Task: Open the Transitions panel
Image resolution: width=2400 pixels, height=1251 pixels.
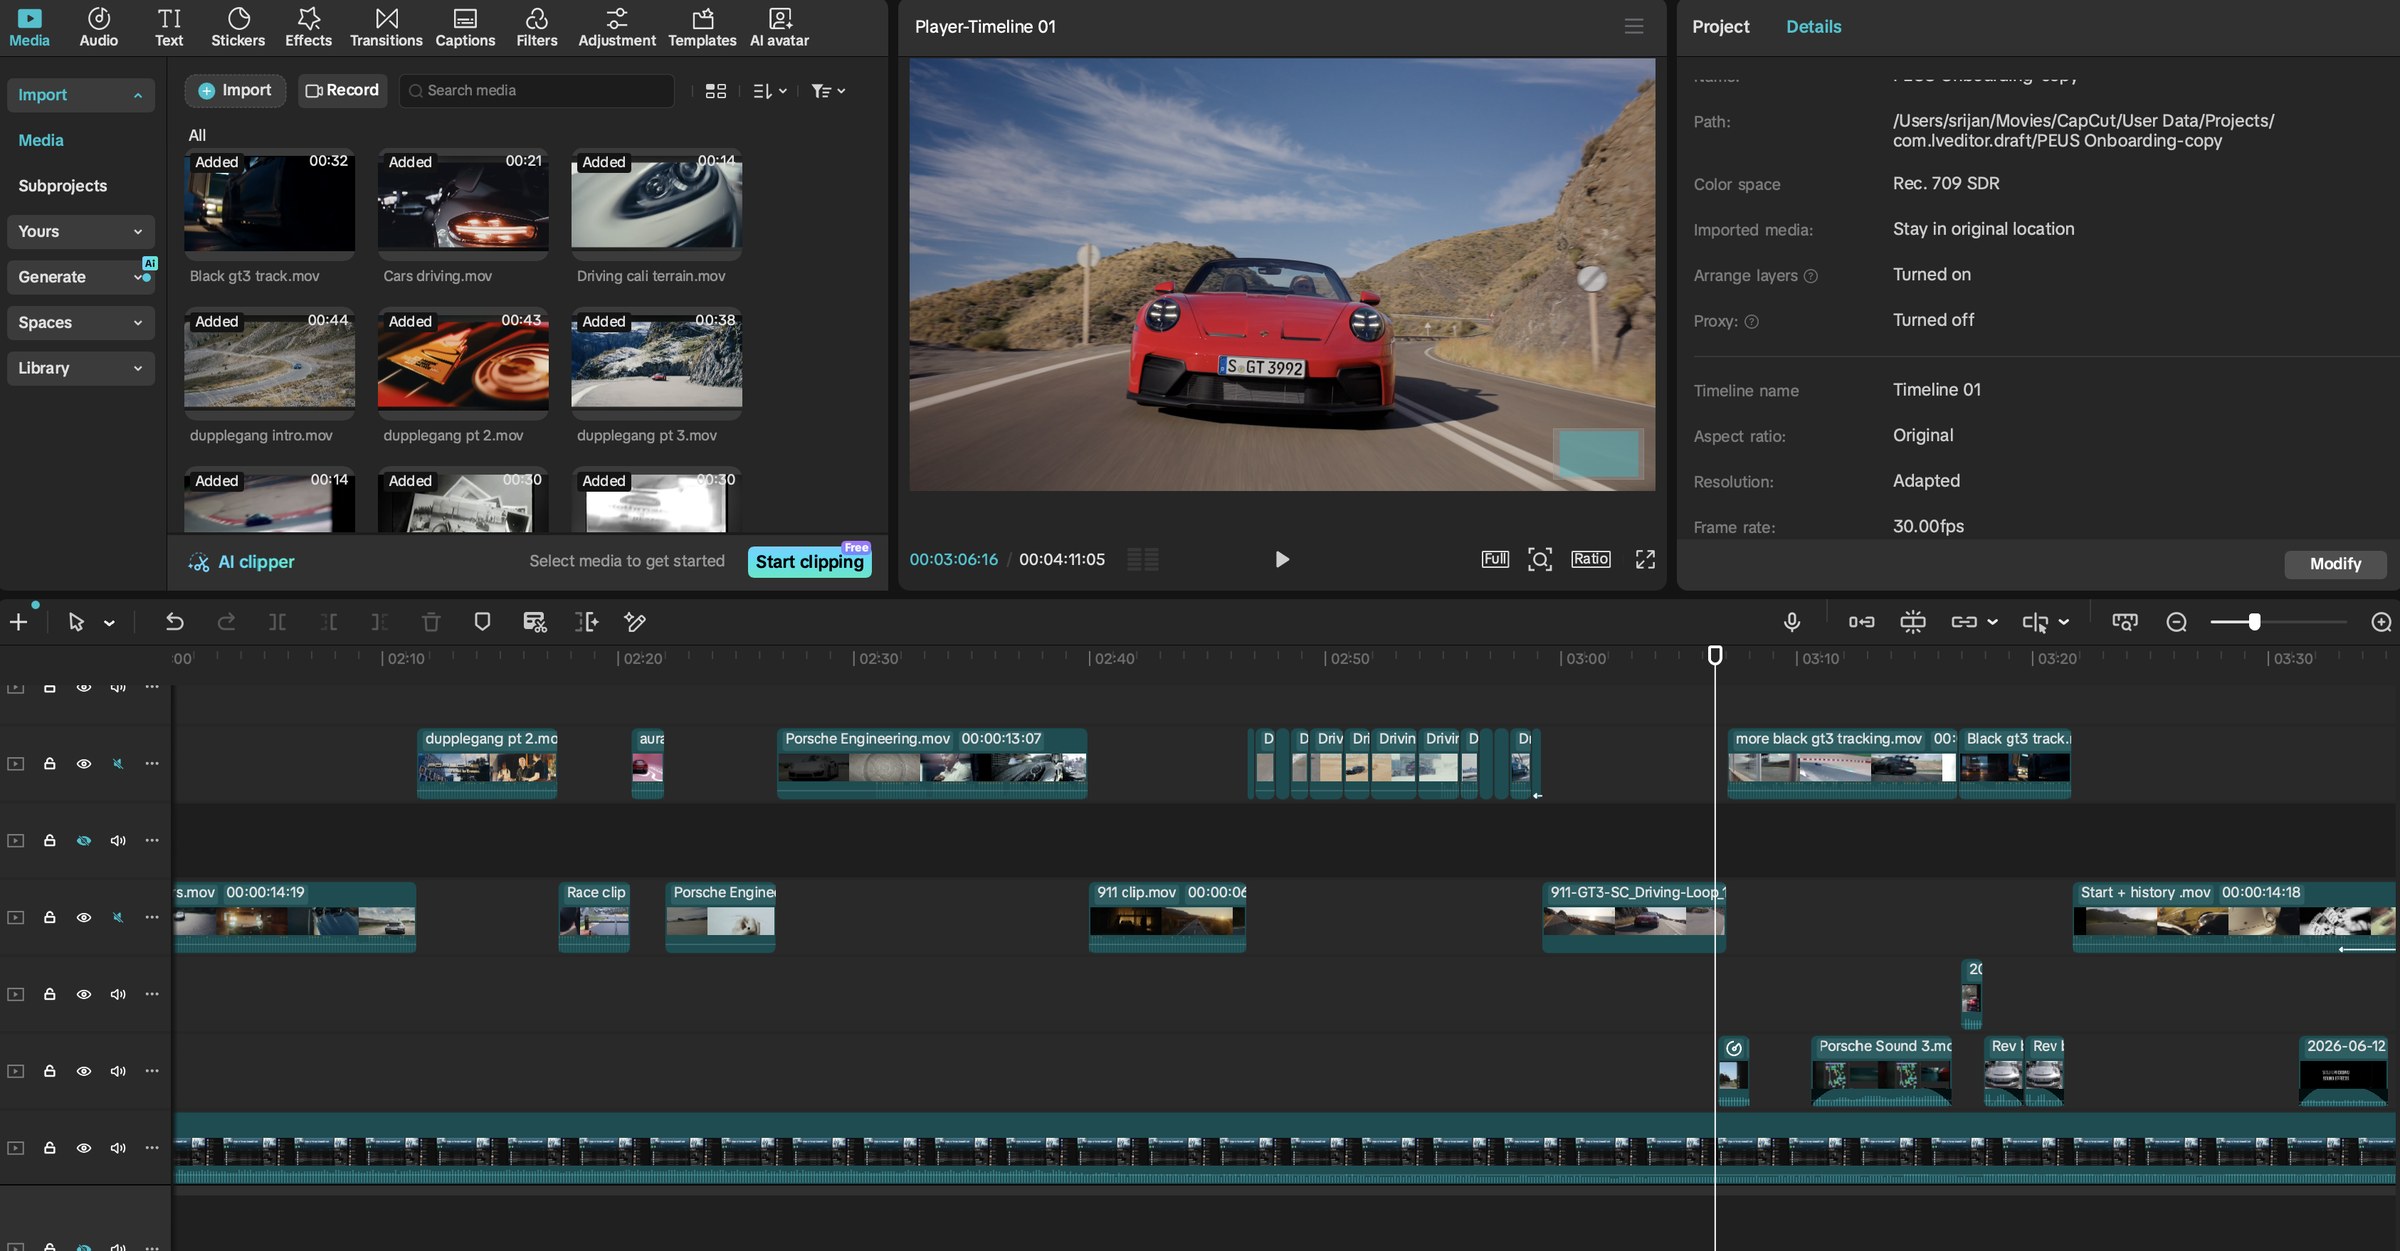Action: (x=386, y=27)
